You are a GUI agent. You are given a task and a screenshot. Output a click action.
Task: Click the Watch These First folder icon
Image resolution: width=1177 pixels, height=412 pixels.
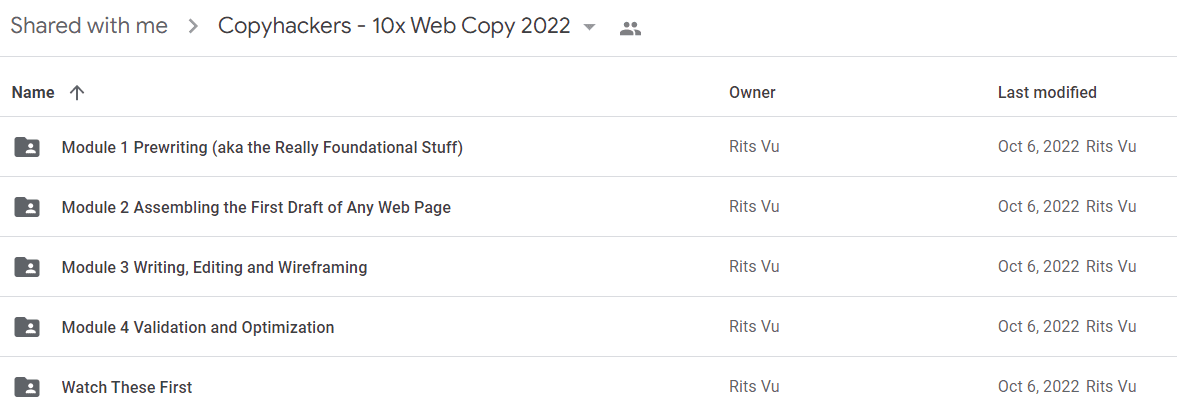coord(27,387)
